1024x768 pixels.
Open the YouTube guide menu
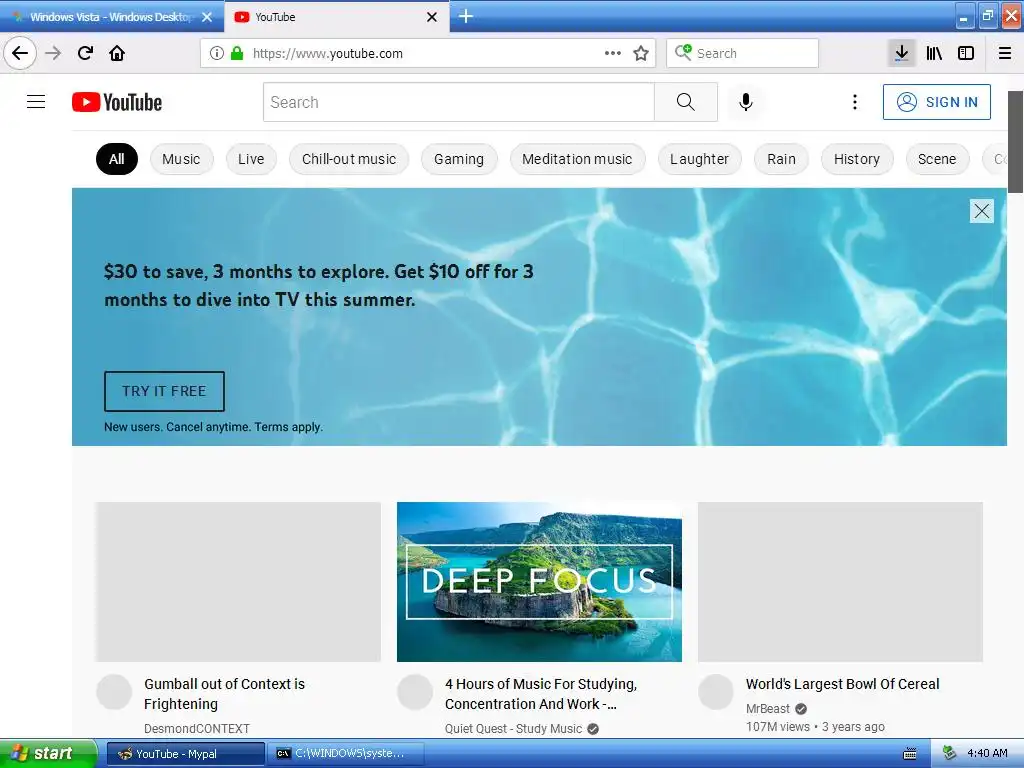tap(36, 102)
